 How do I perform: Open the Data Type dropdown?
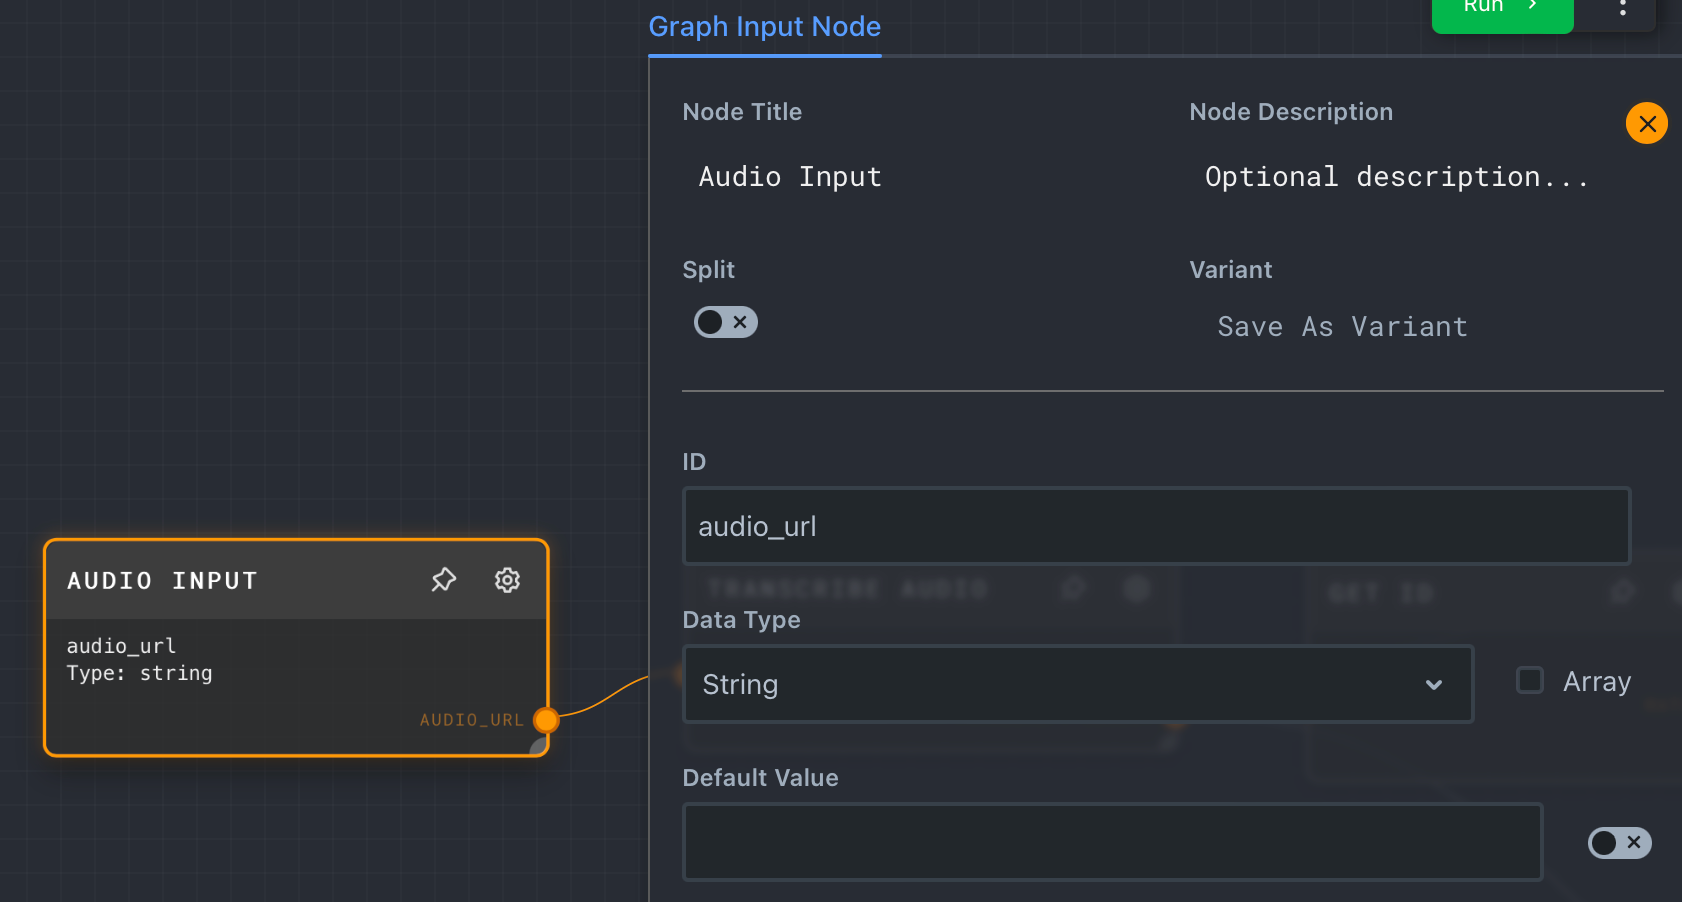1078,684
